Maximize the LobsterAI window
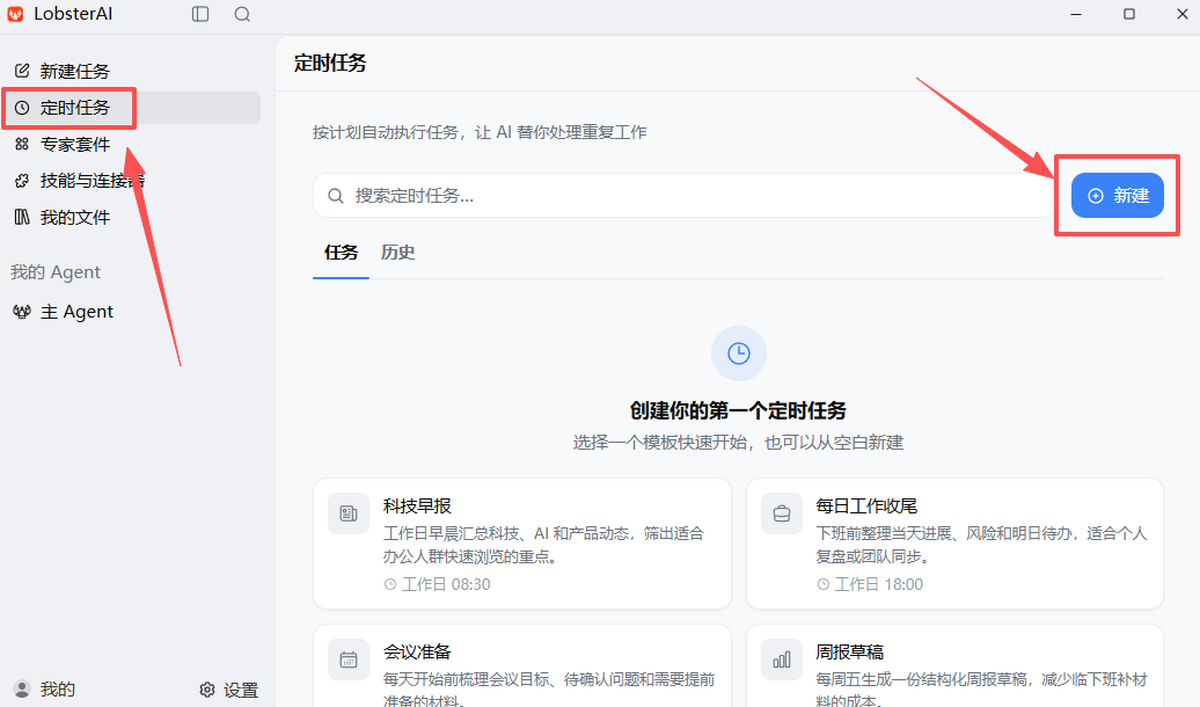 (1129, 14)
